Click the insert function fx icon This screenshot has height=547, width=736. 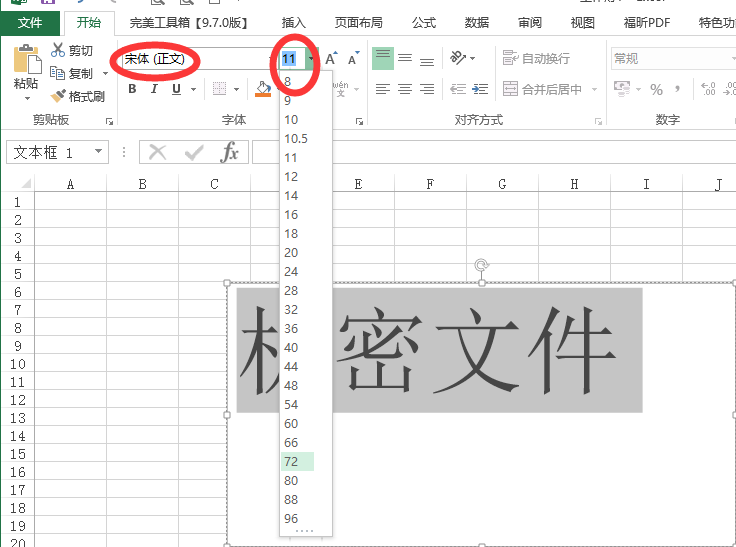[230, 152]
